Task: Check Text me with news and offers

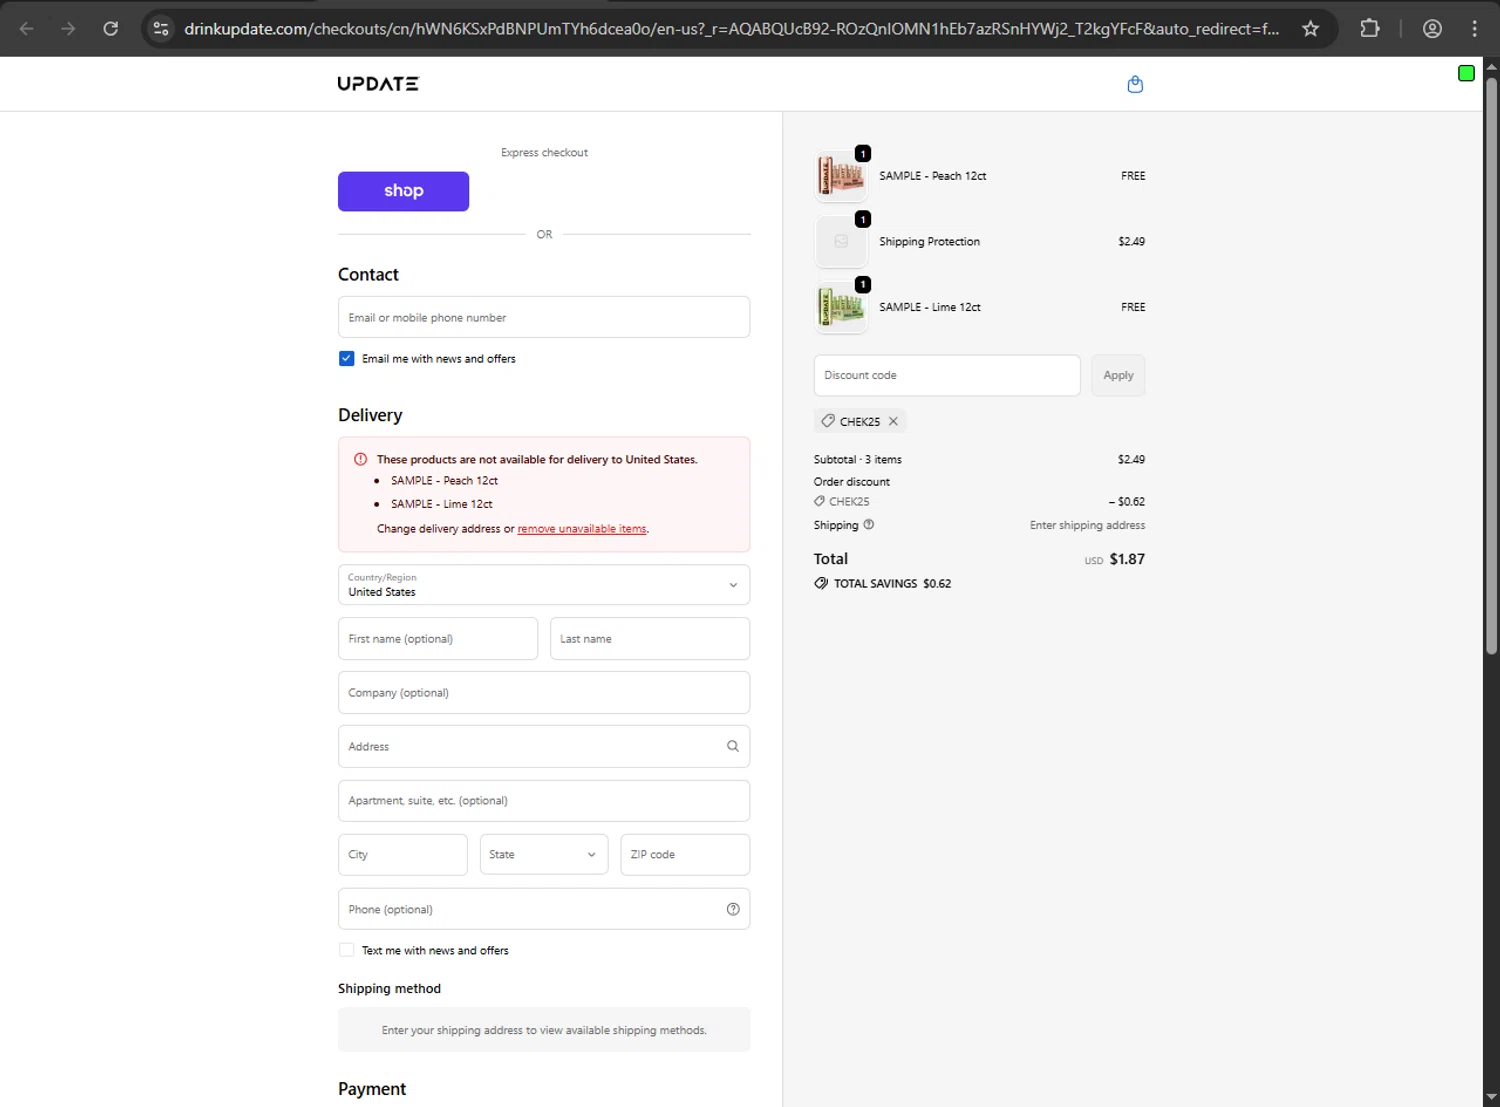Action: point(347,950)
